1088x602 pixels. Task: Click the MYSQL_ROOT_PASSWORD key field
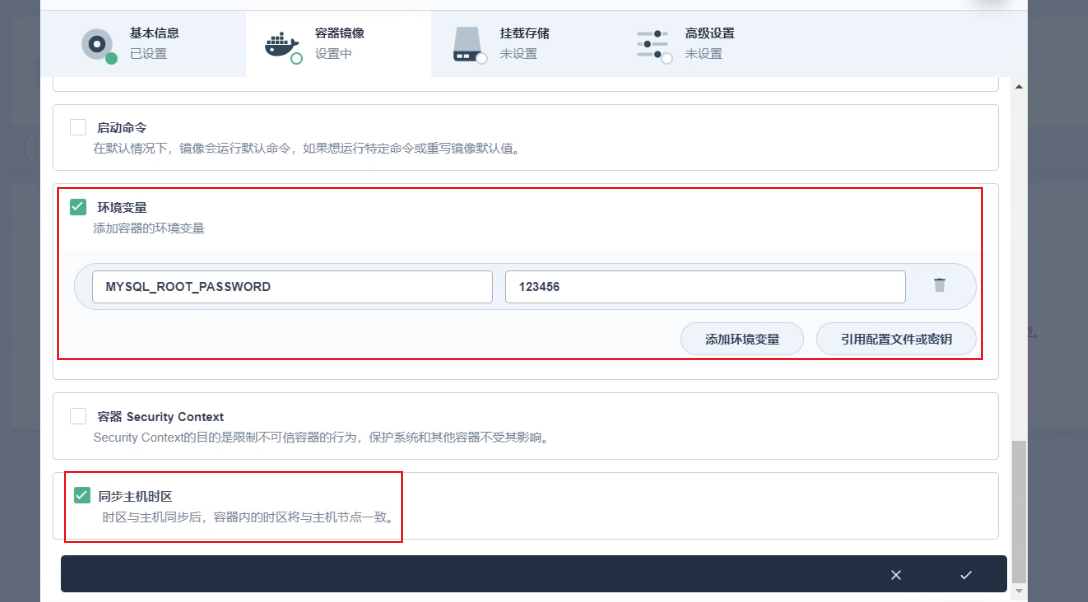click(x=292, y=286)
